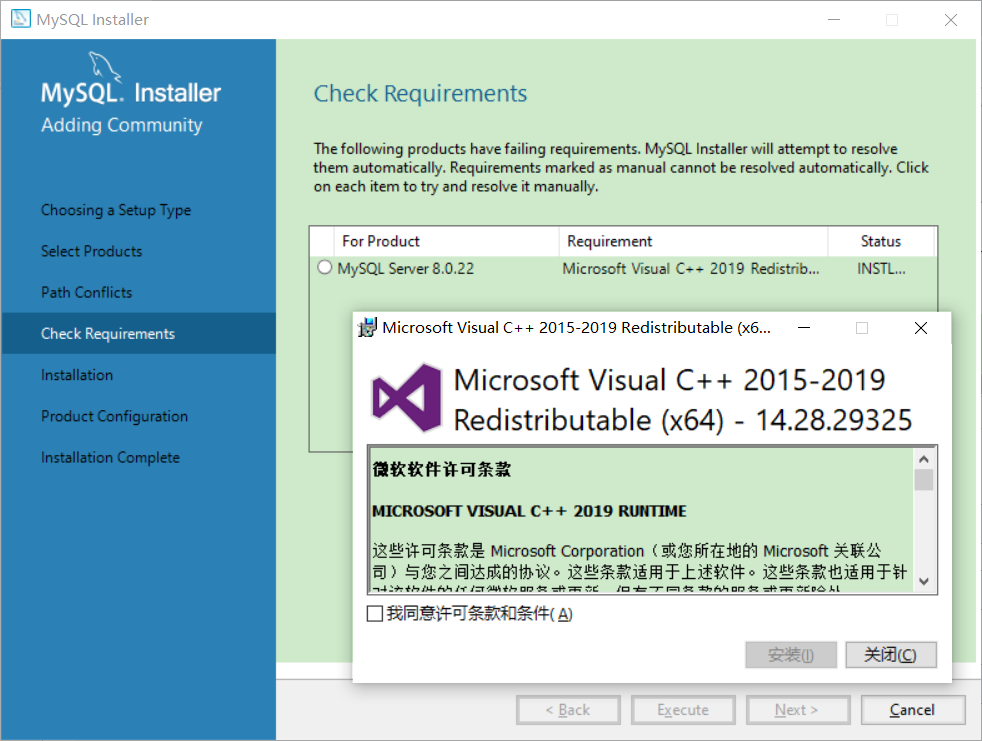Viewport: 982px width, 741px height.
Task: Click the MySQL Server 8.0.22 row text
Action: 406,269
